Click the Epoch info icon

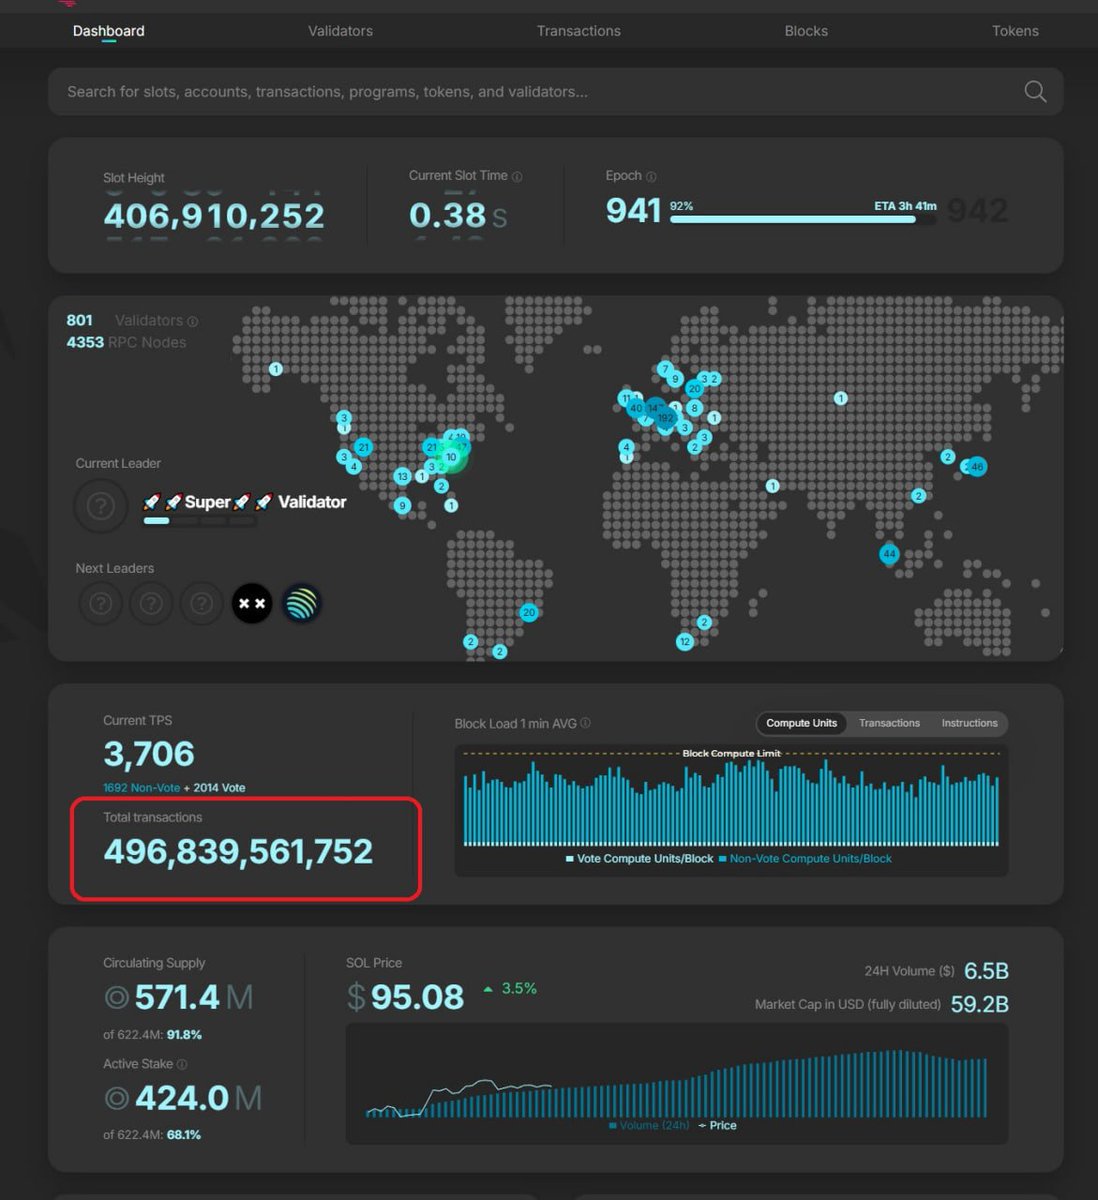(x=651, y=177)
